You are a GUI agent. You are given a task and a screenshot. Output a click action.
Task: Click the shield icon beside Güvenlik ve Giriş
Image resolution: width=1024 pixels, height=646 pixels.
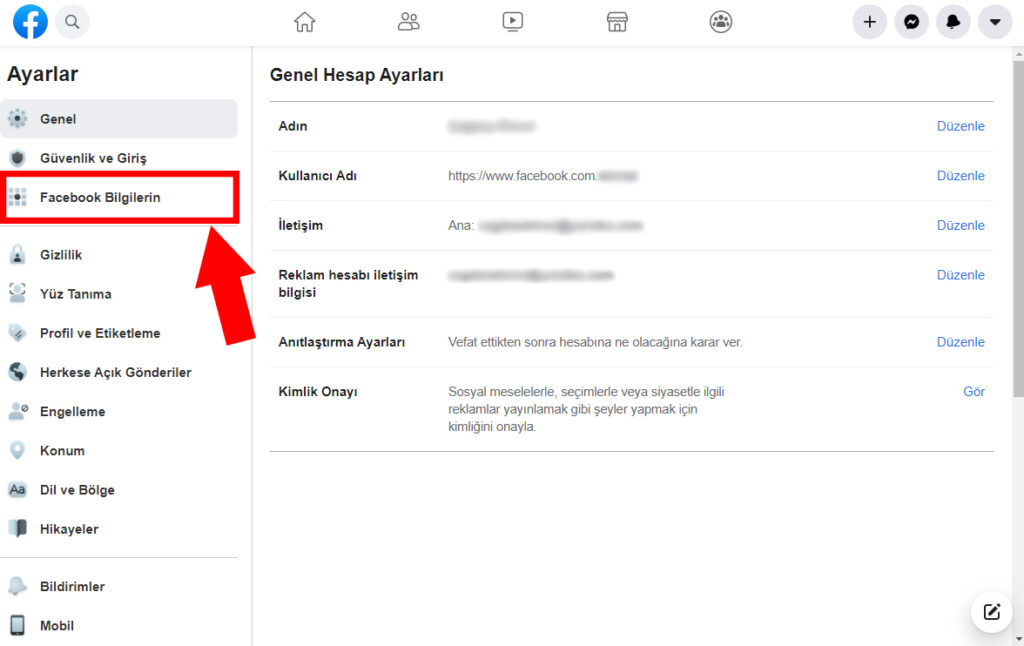tap(18, 158)
